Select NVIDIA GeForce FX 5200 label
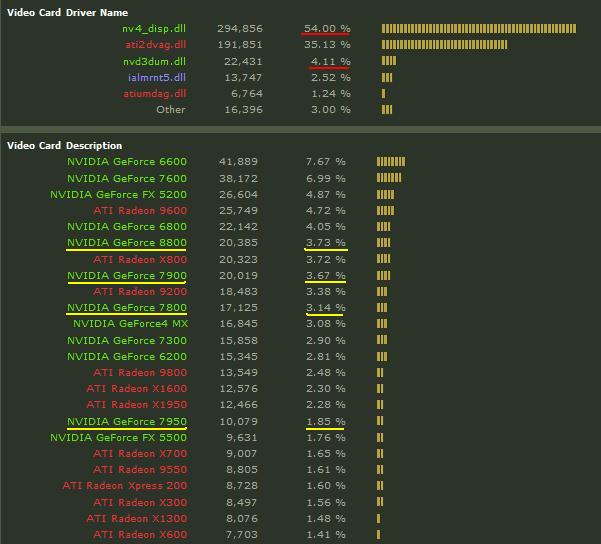Image resolution: width=601 pixels, height=544 pixels. [118, 195]
